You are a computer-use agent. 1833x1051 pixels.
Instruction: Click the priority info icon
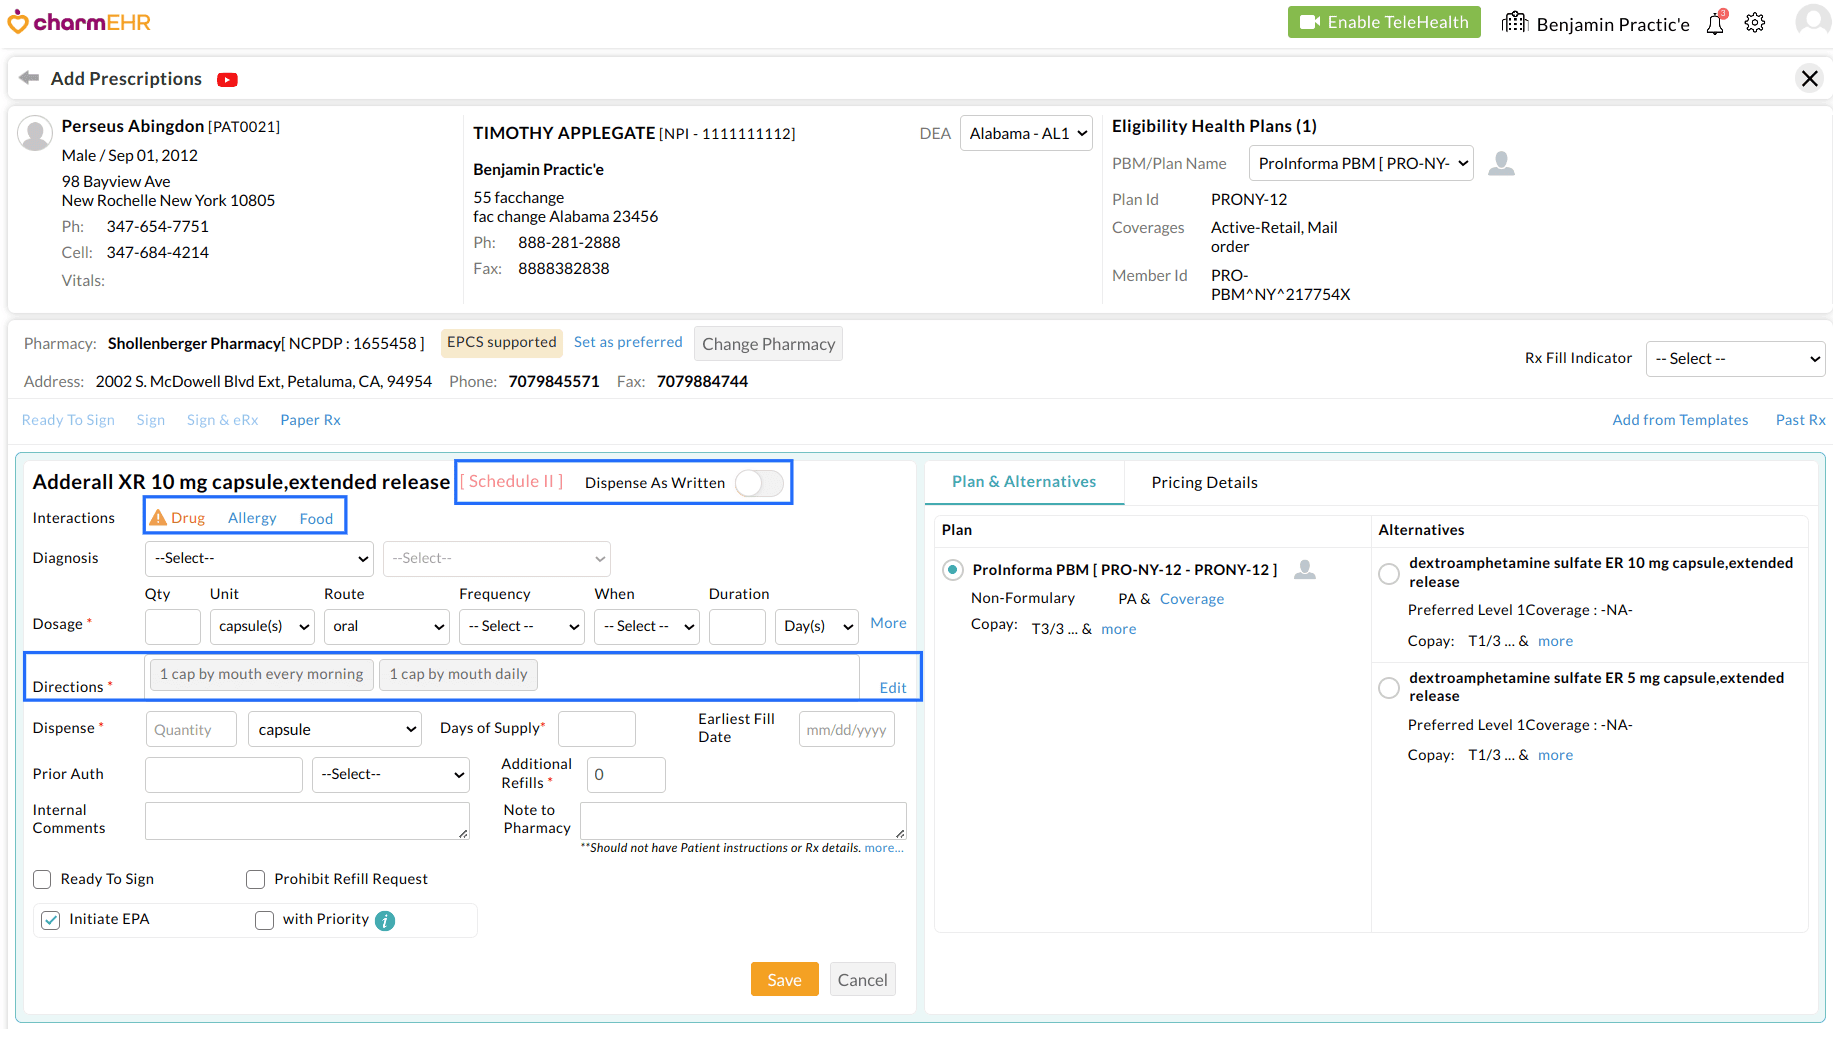[x=385, y=921]
